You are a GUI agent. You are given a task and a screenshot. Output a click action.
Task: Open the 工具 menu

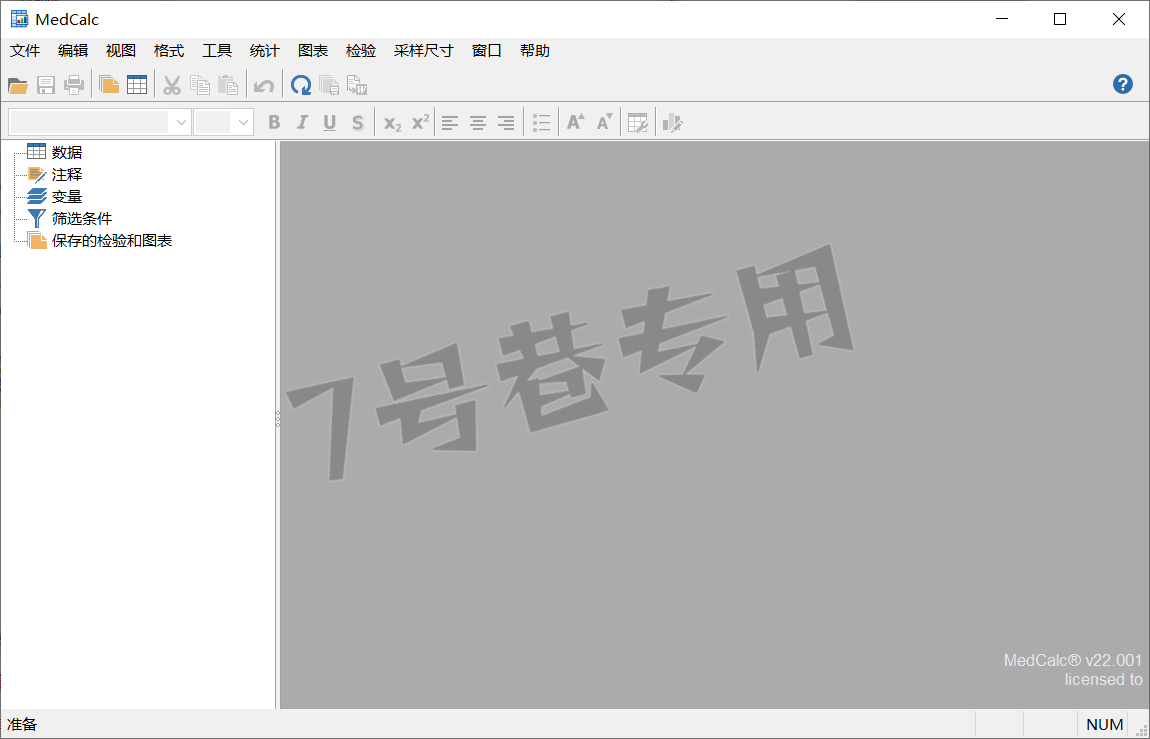tap(217, 51)
